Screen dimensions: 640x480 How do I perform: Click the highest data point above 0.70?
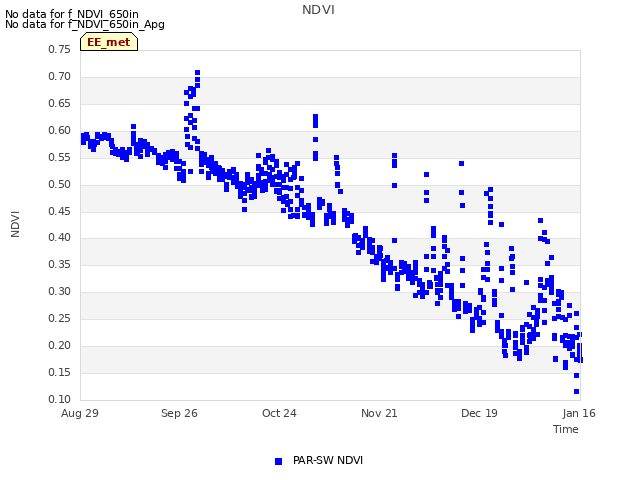[198, 73]
